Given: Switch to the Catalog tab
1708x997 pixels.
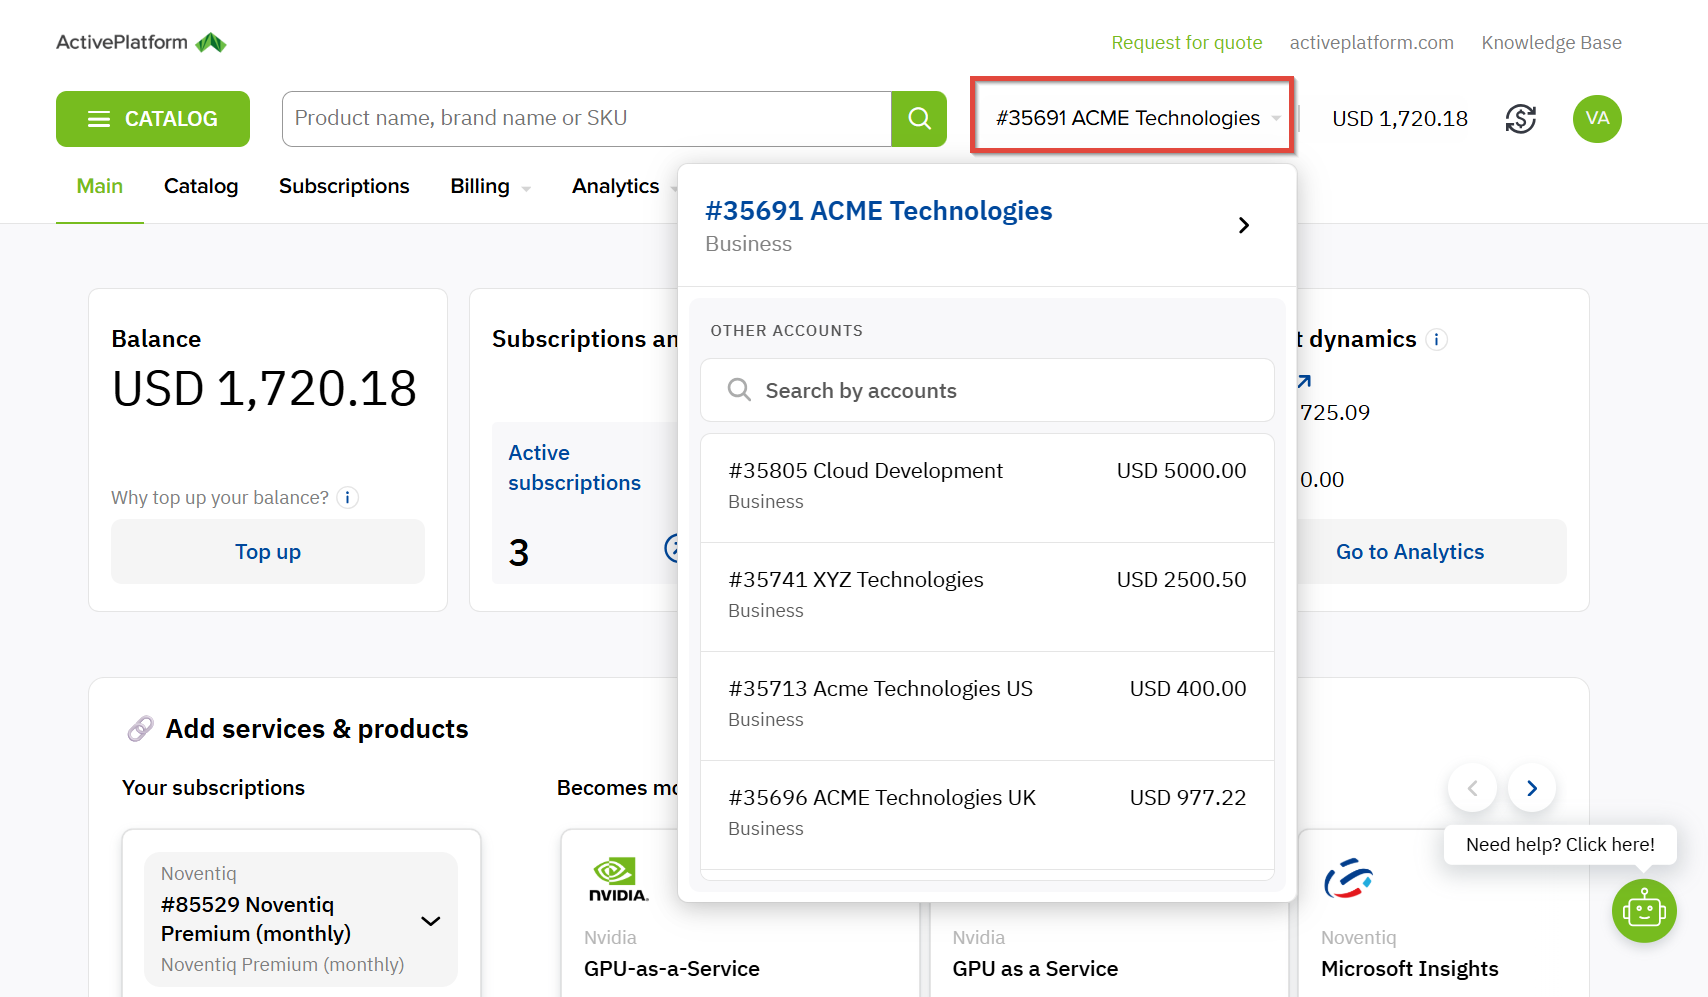Looking at the screenshot, I should (201, 186).
